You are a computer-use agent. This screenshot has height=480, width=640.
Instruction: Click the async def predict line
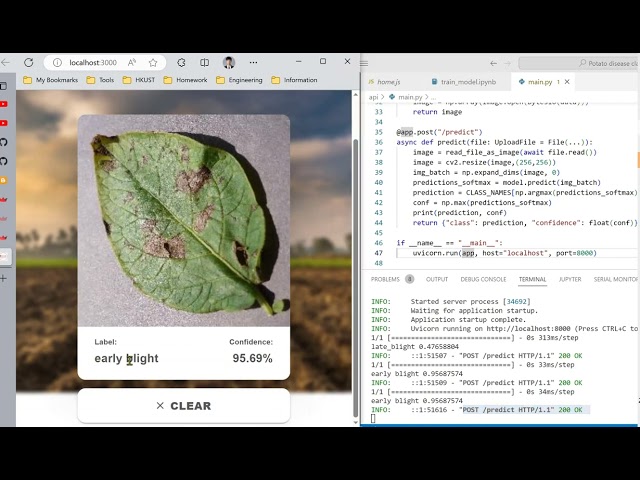click(494, 142)
